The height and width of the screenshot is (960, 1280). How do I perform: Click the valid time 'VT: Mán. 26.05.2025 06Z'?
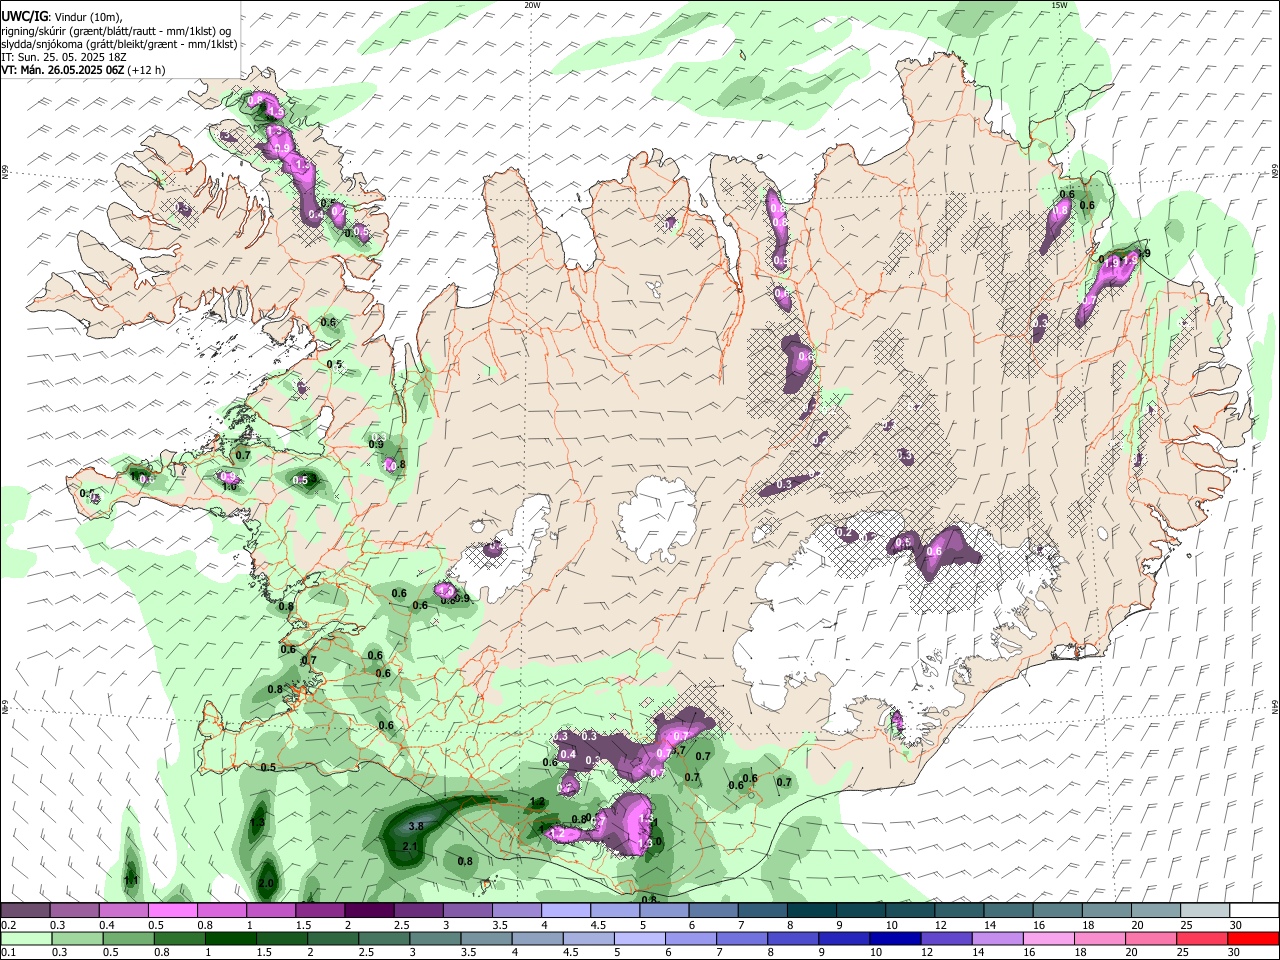(62, 70)
